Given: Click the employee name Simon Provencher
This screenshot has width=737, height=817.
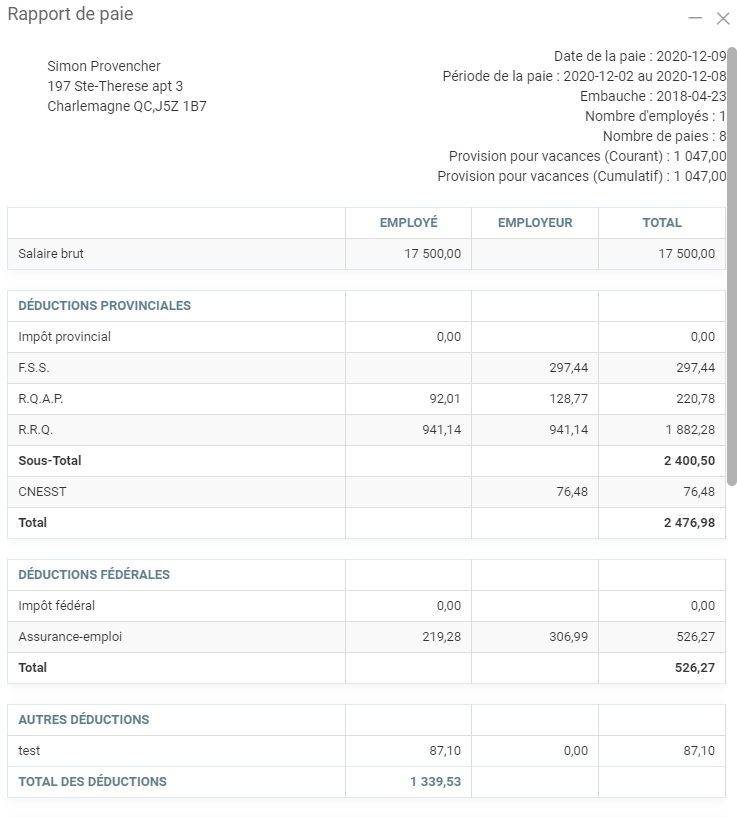Looking at the screenshot, I should (104, 66).
